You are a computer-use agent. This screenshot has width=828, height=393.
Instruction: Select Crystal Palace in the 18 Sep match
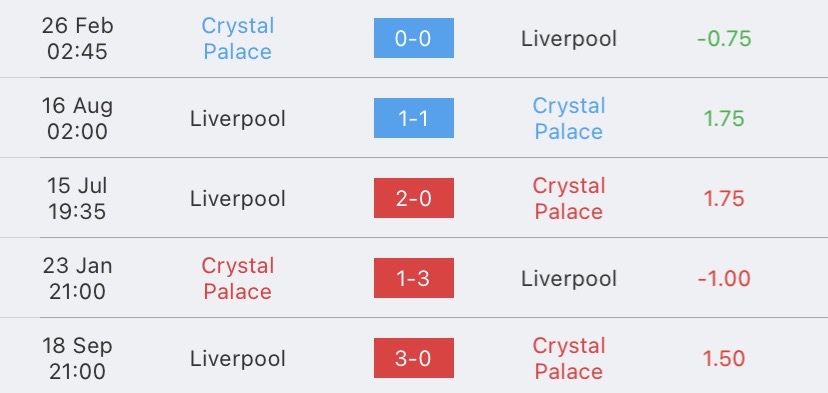click(x=569, y=359)
